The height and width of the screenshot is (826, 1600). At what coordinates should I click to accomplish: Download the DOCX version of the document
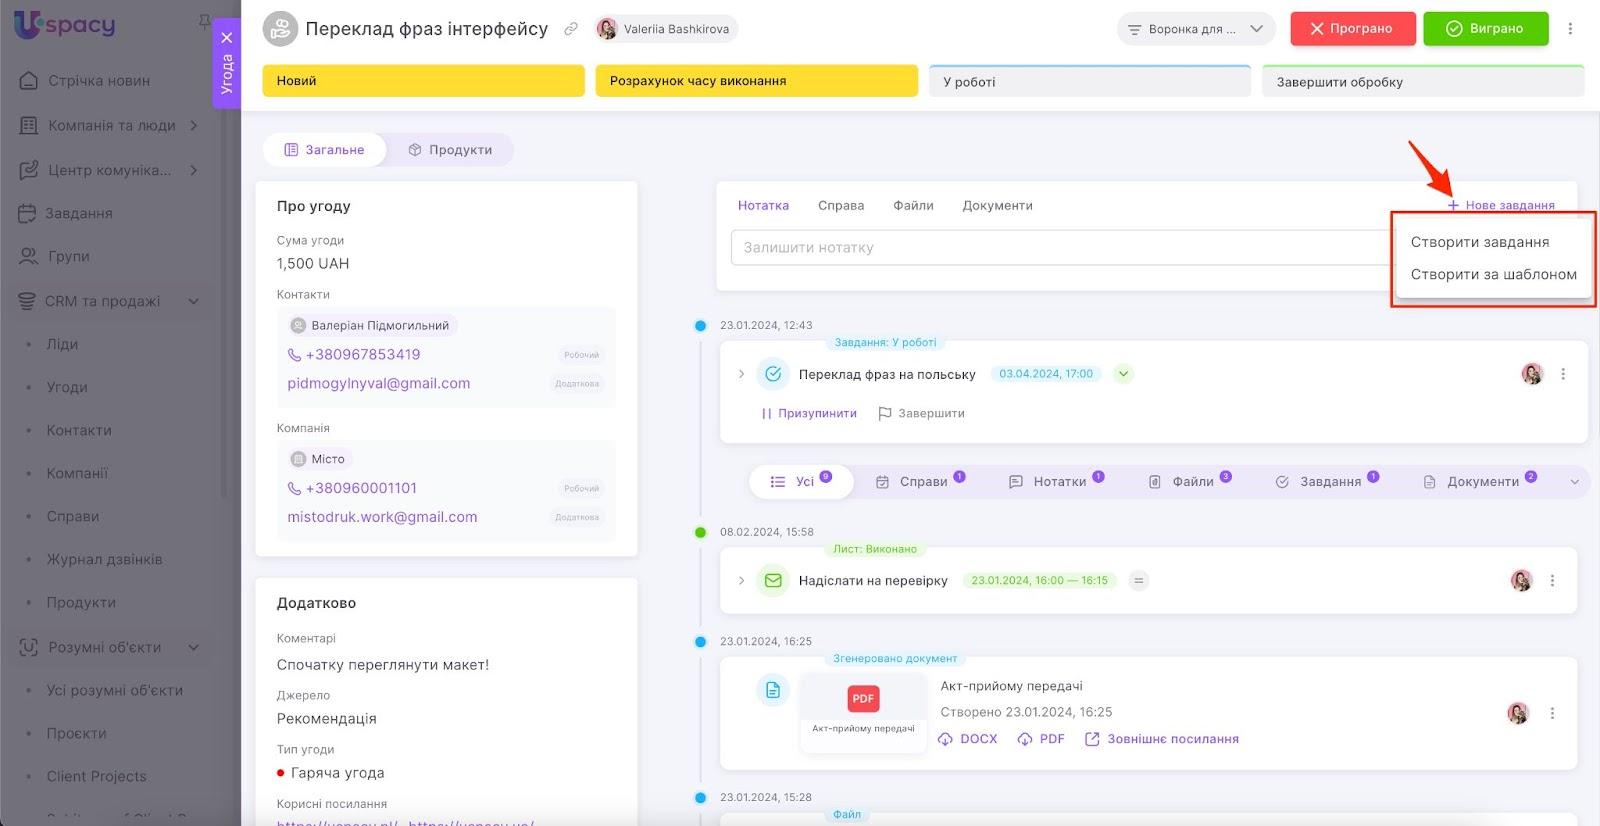pos(967,739)
